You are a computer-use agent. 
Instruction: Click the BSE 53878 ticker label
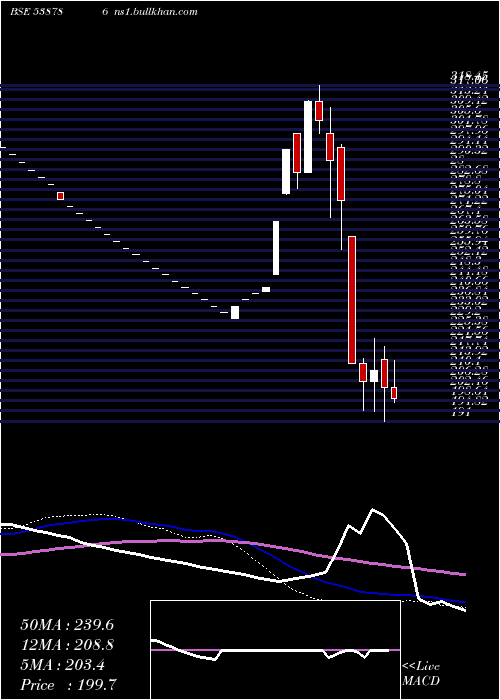tap(36, 12)
